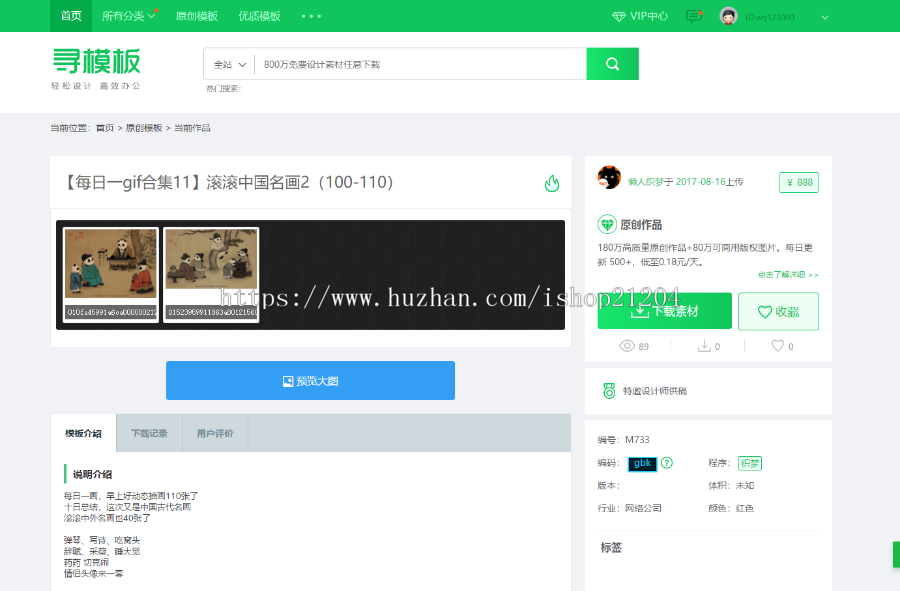Click the eye views icon showing 89
Screen dimensions: 900x591
click(627, 346)
